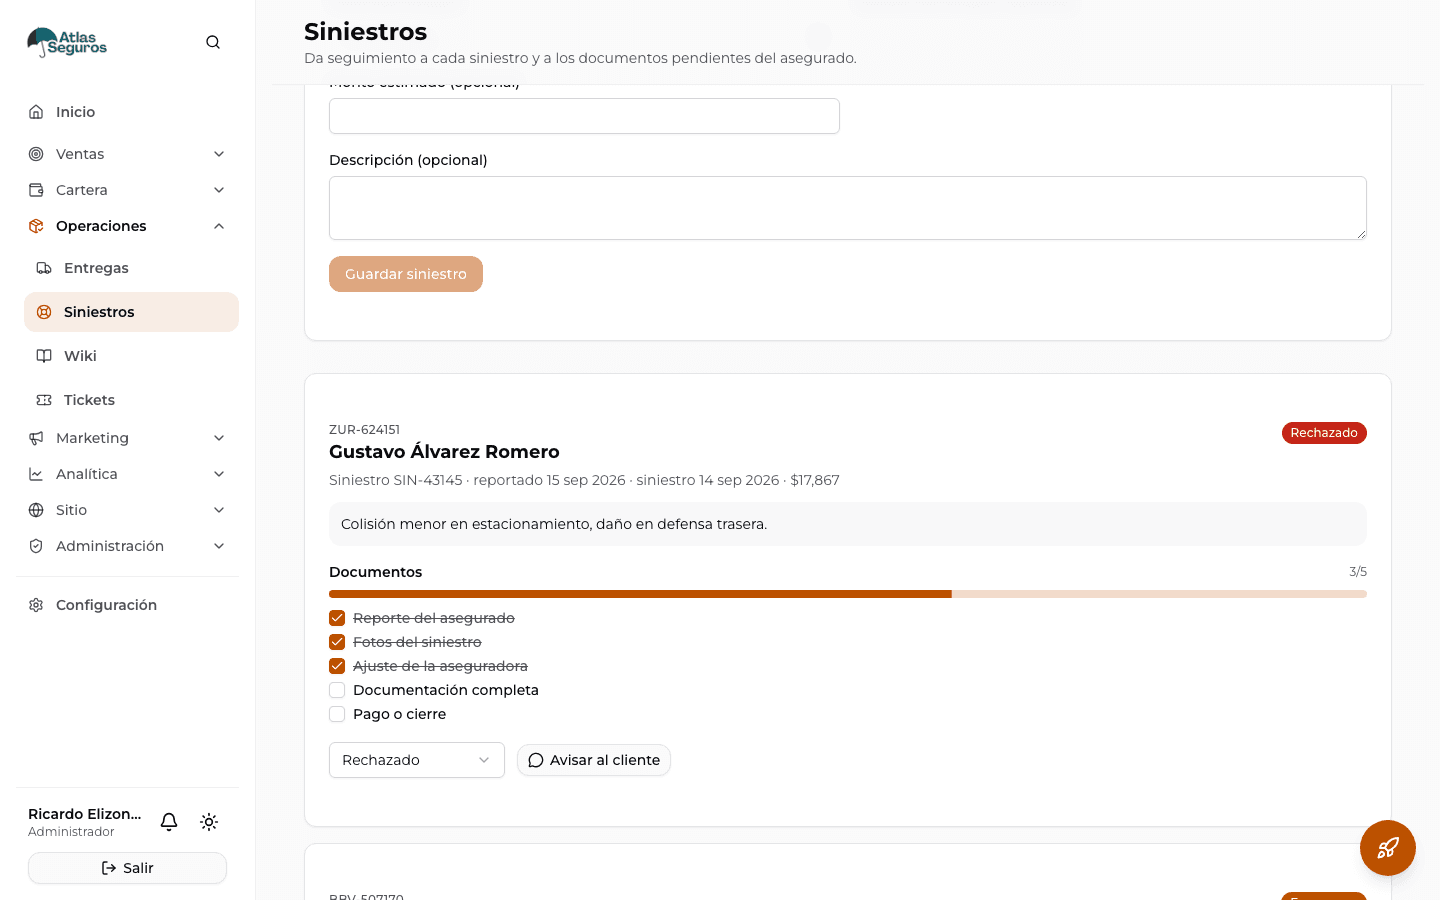The image size is (1440, 900).
Task: Click the Analítica chart icon
Action: pos(36,474)
